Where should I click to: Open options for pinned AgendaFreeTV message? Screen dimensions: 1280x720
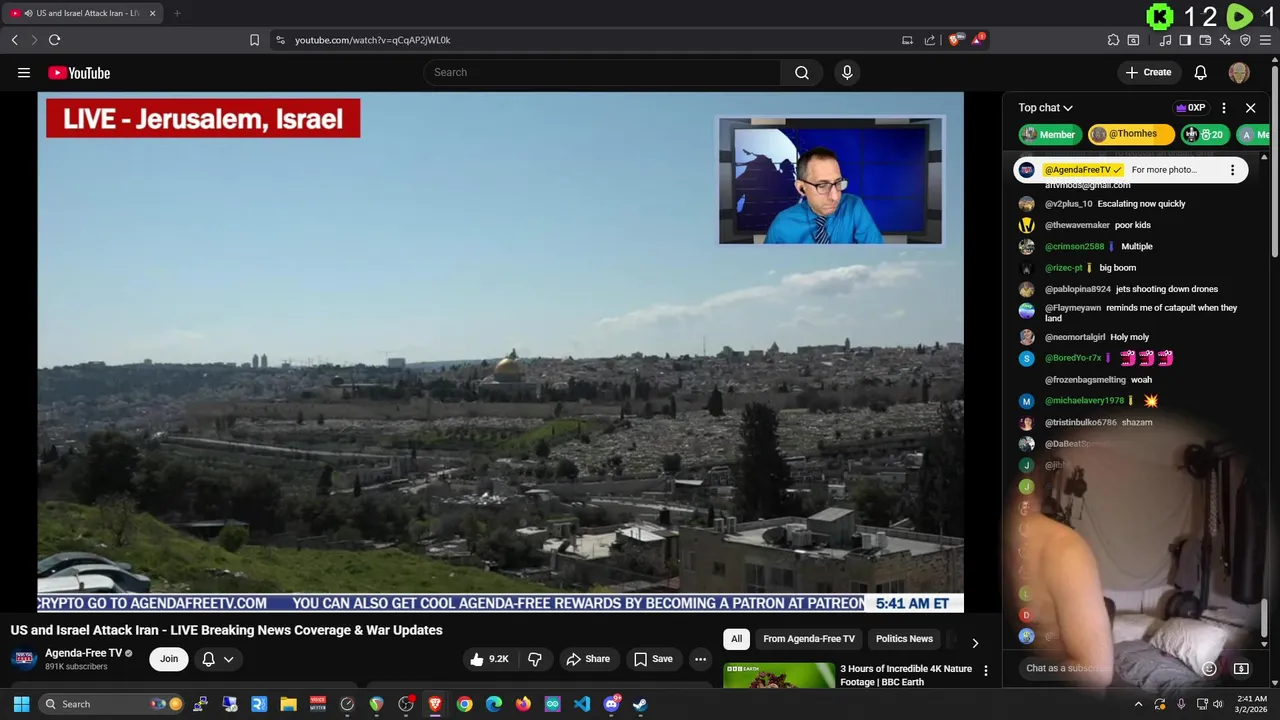1232,170
